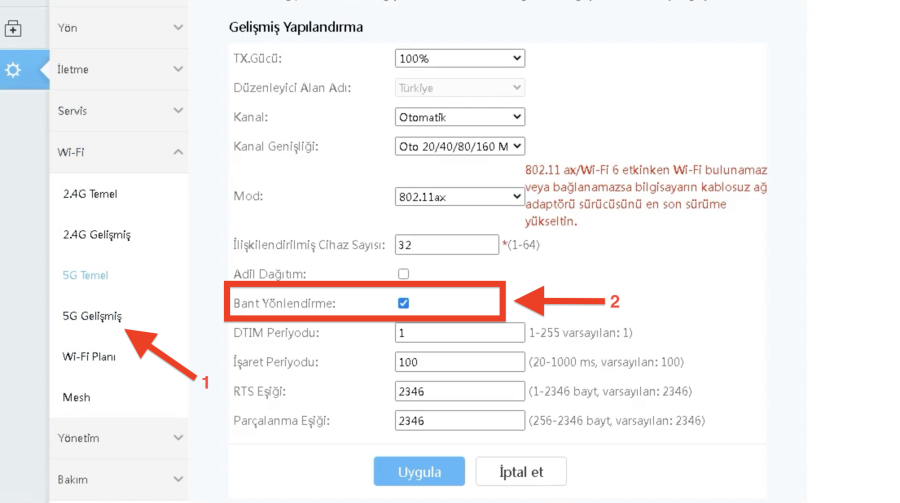Image resolution: width=900 pixels, height=503 pixels.
Task: Open the Kanal dropdown
Action: 459,117
